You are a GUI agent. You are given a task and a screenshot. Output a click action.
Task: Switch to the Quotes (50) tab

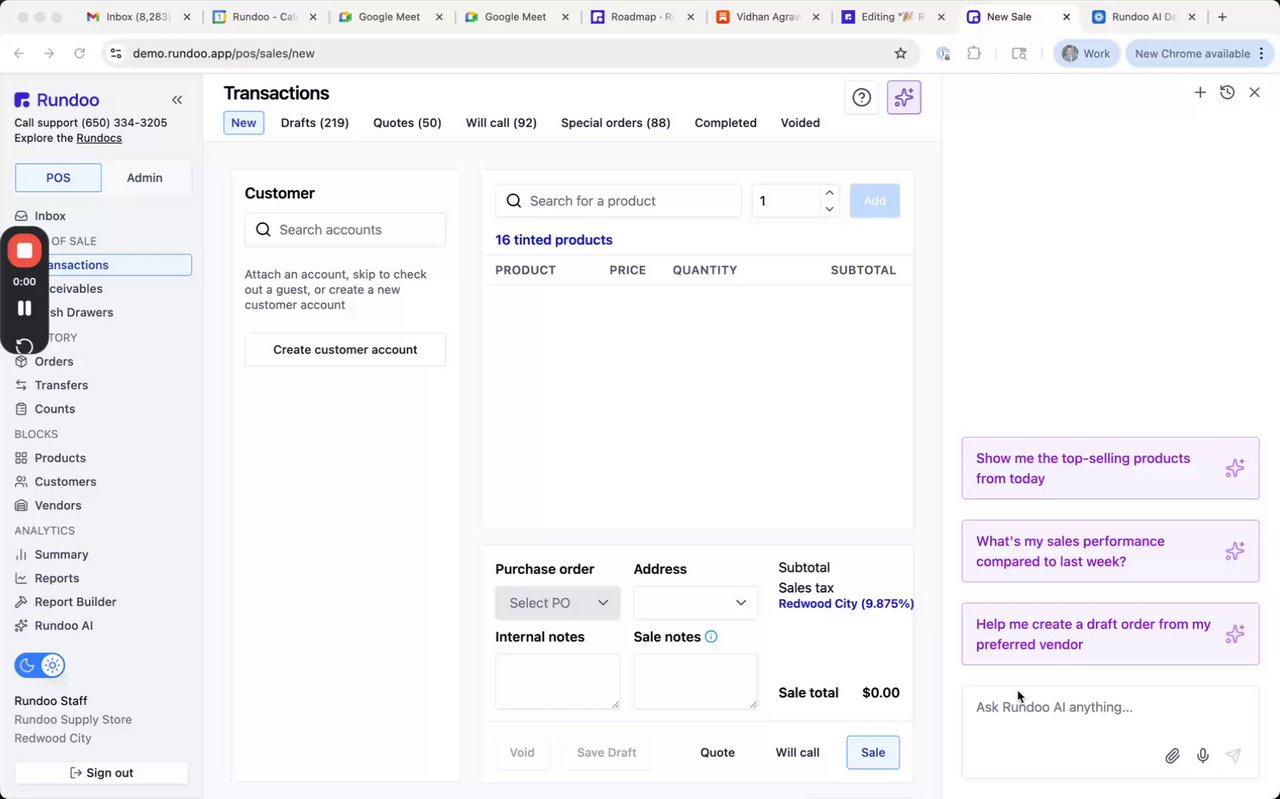click(407, 123)
